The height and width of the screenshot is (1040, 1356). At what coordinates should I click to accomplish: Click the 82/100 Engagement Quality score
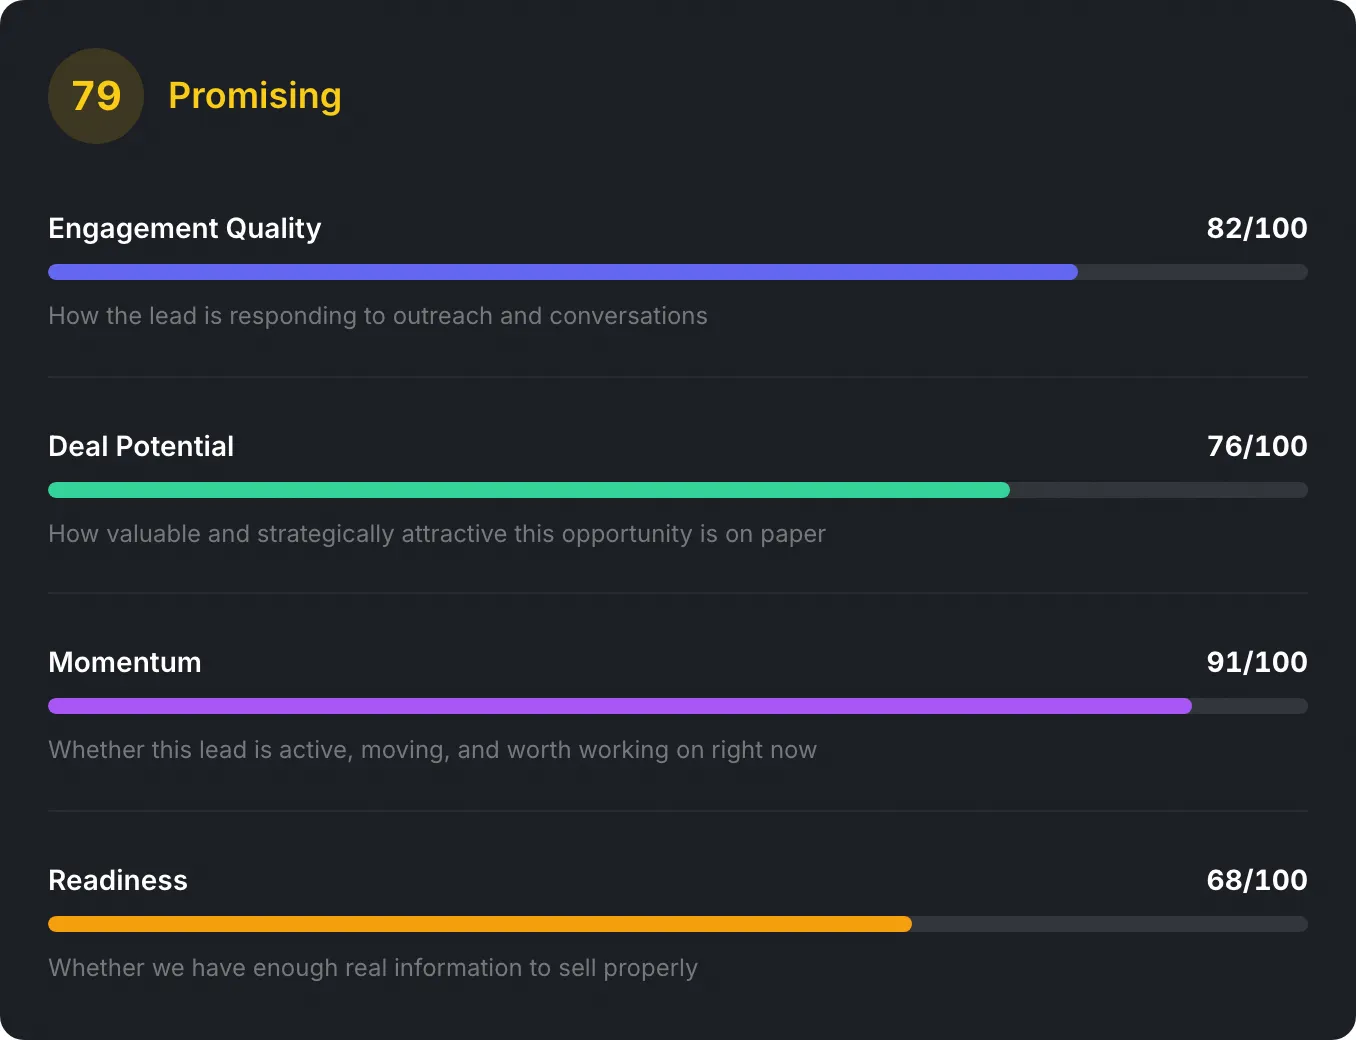tap(1256, 228)
